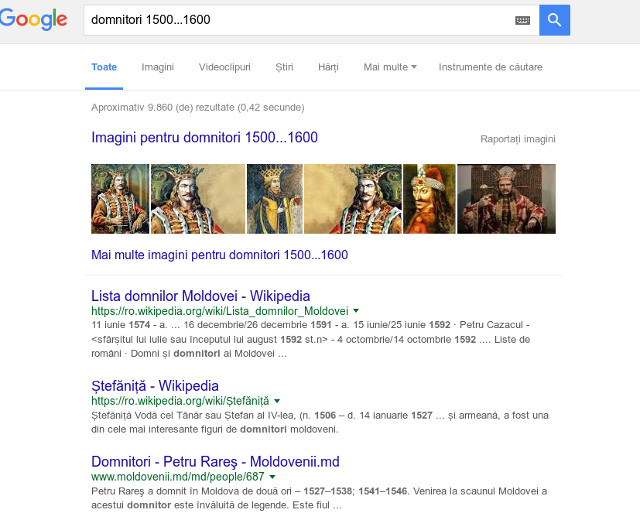Click Mai multe imagini pentru domnitori link
The image size is (640, 520).
[219, 255]
